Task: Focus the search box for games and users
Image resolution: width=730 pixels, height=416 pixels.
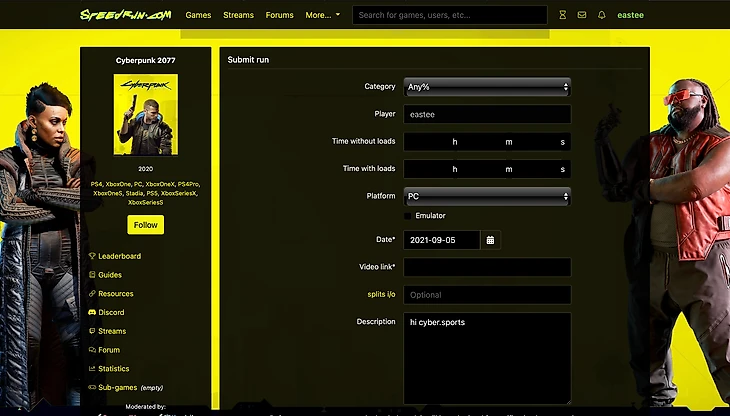Action: click(x=449, y=15)
